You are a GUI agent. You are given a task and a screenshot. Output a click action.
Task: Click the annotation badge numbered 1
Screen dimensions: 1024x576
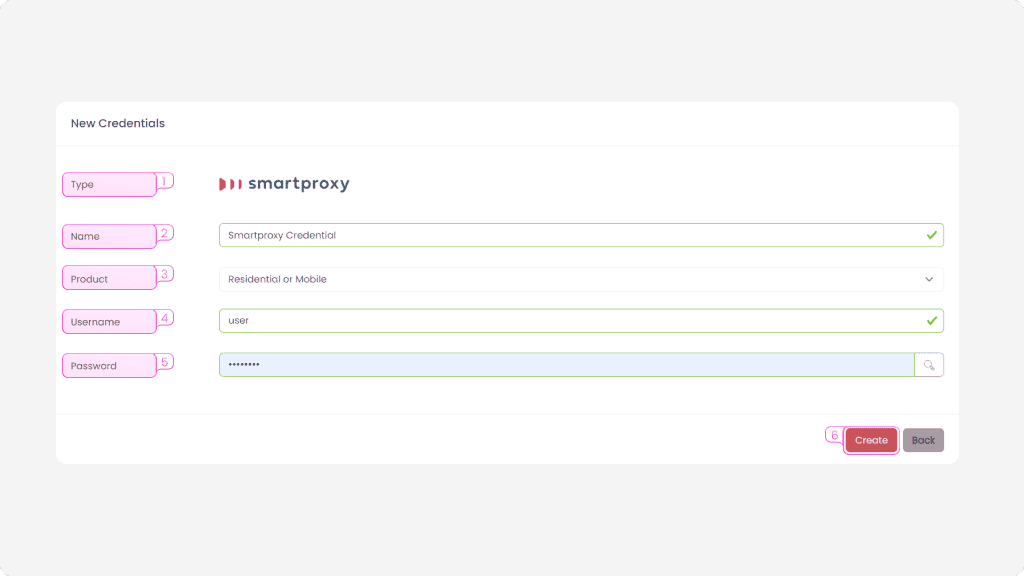pyautogui.click(x=165, y=181)
